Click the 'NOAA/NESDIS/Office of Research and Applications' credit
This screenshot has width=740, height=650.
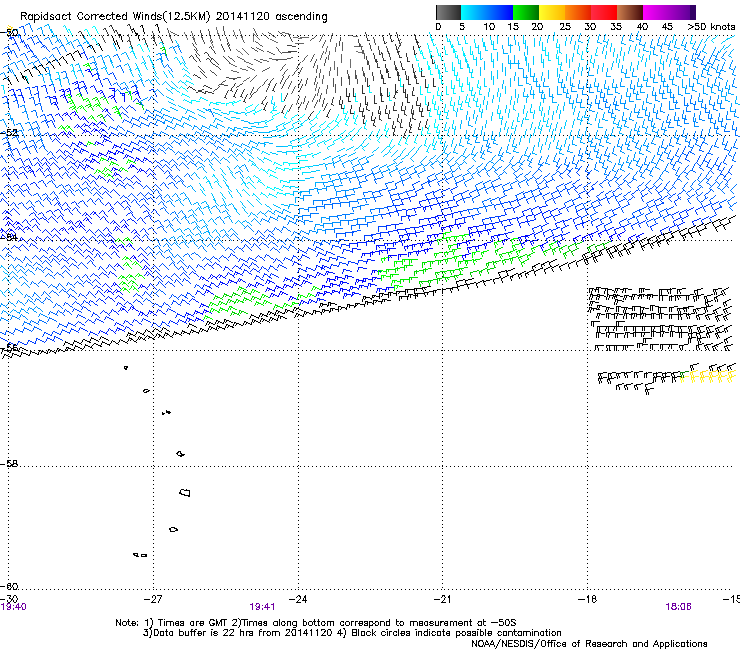coord(589,644)
